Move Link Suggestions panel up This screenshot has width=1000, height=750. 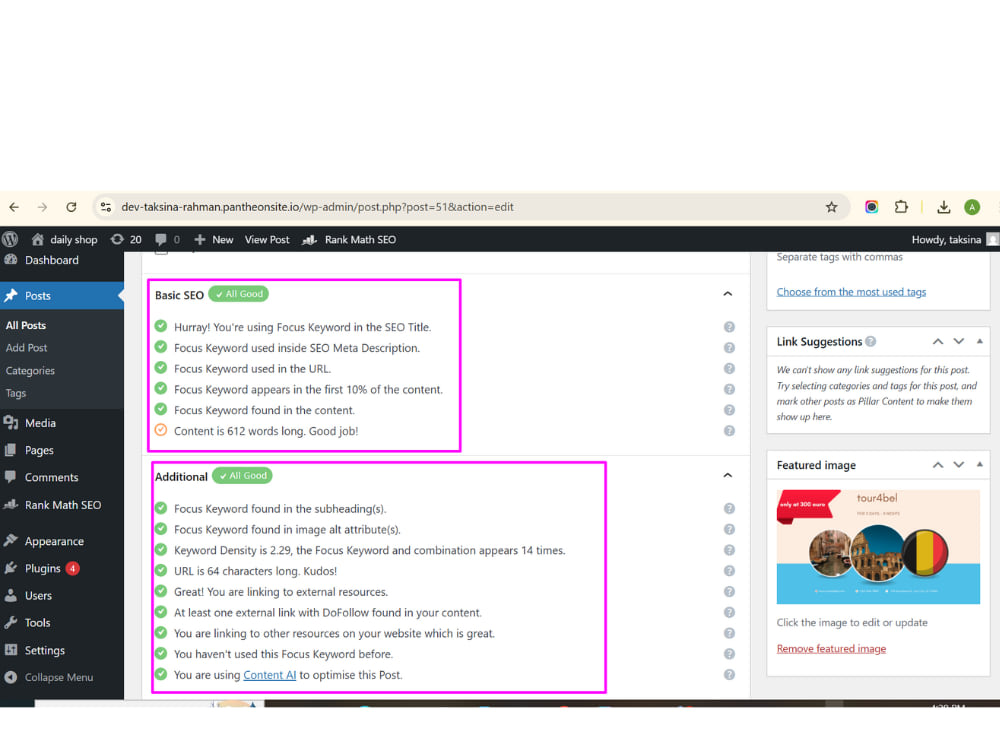[938, 342]
